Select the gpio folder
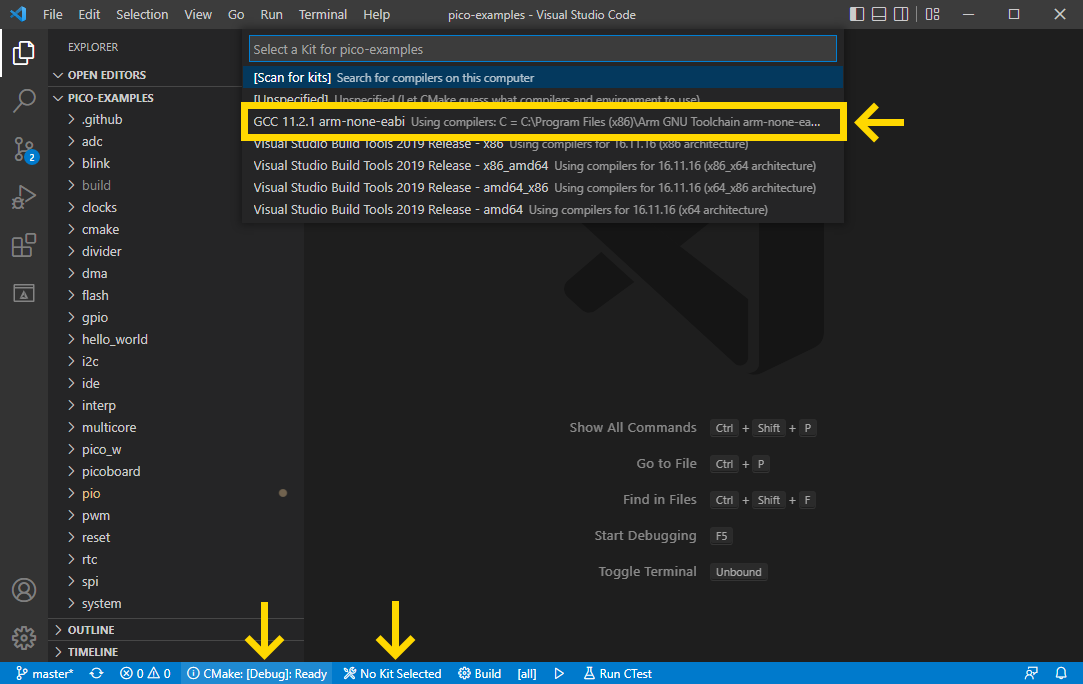The height and width of the screenshot is (684, 1083). point(95,318)
